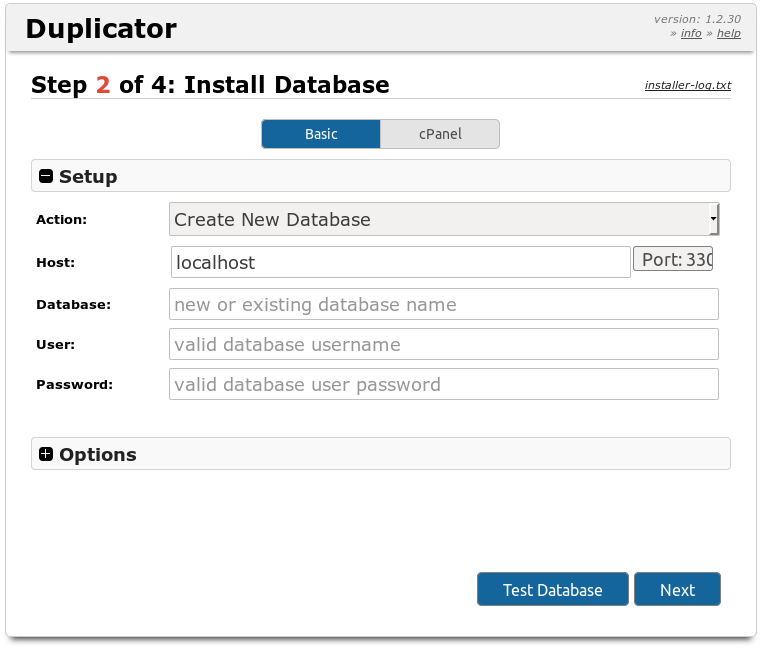Viewport: 760px width, 650px height.
Task: Click the Port number field
Action: pos(674,260)
